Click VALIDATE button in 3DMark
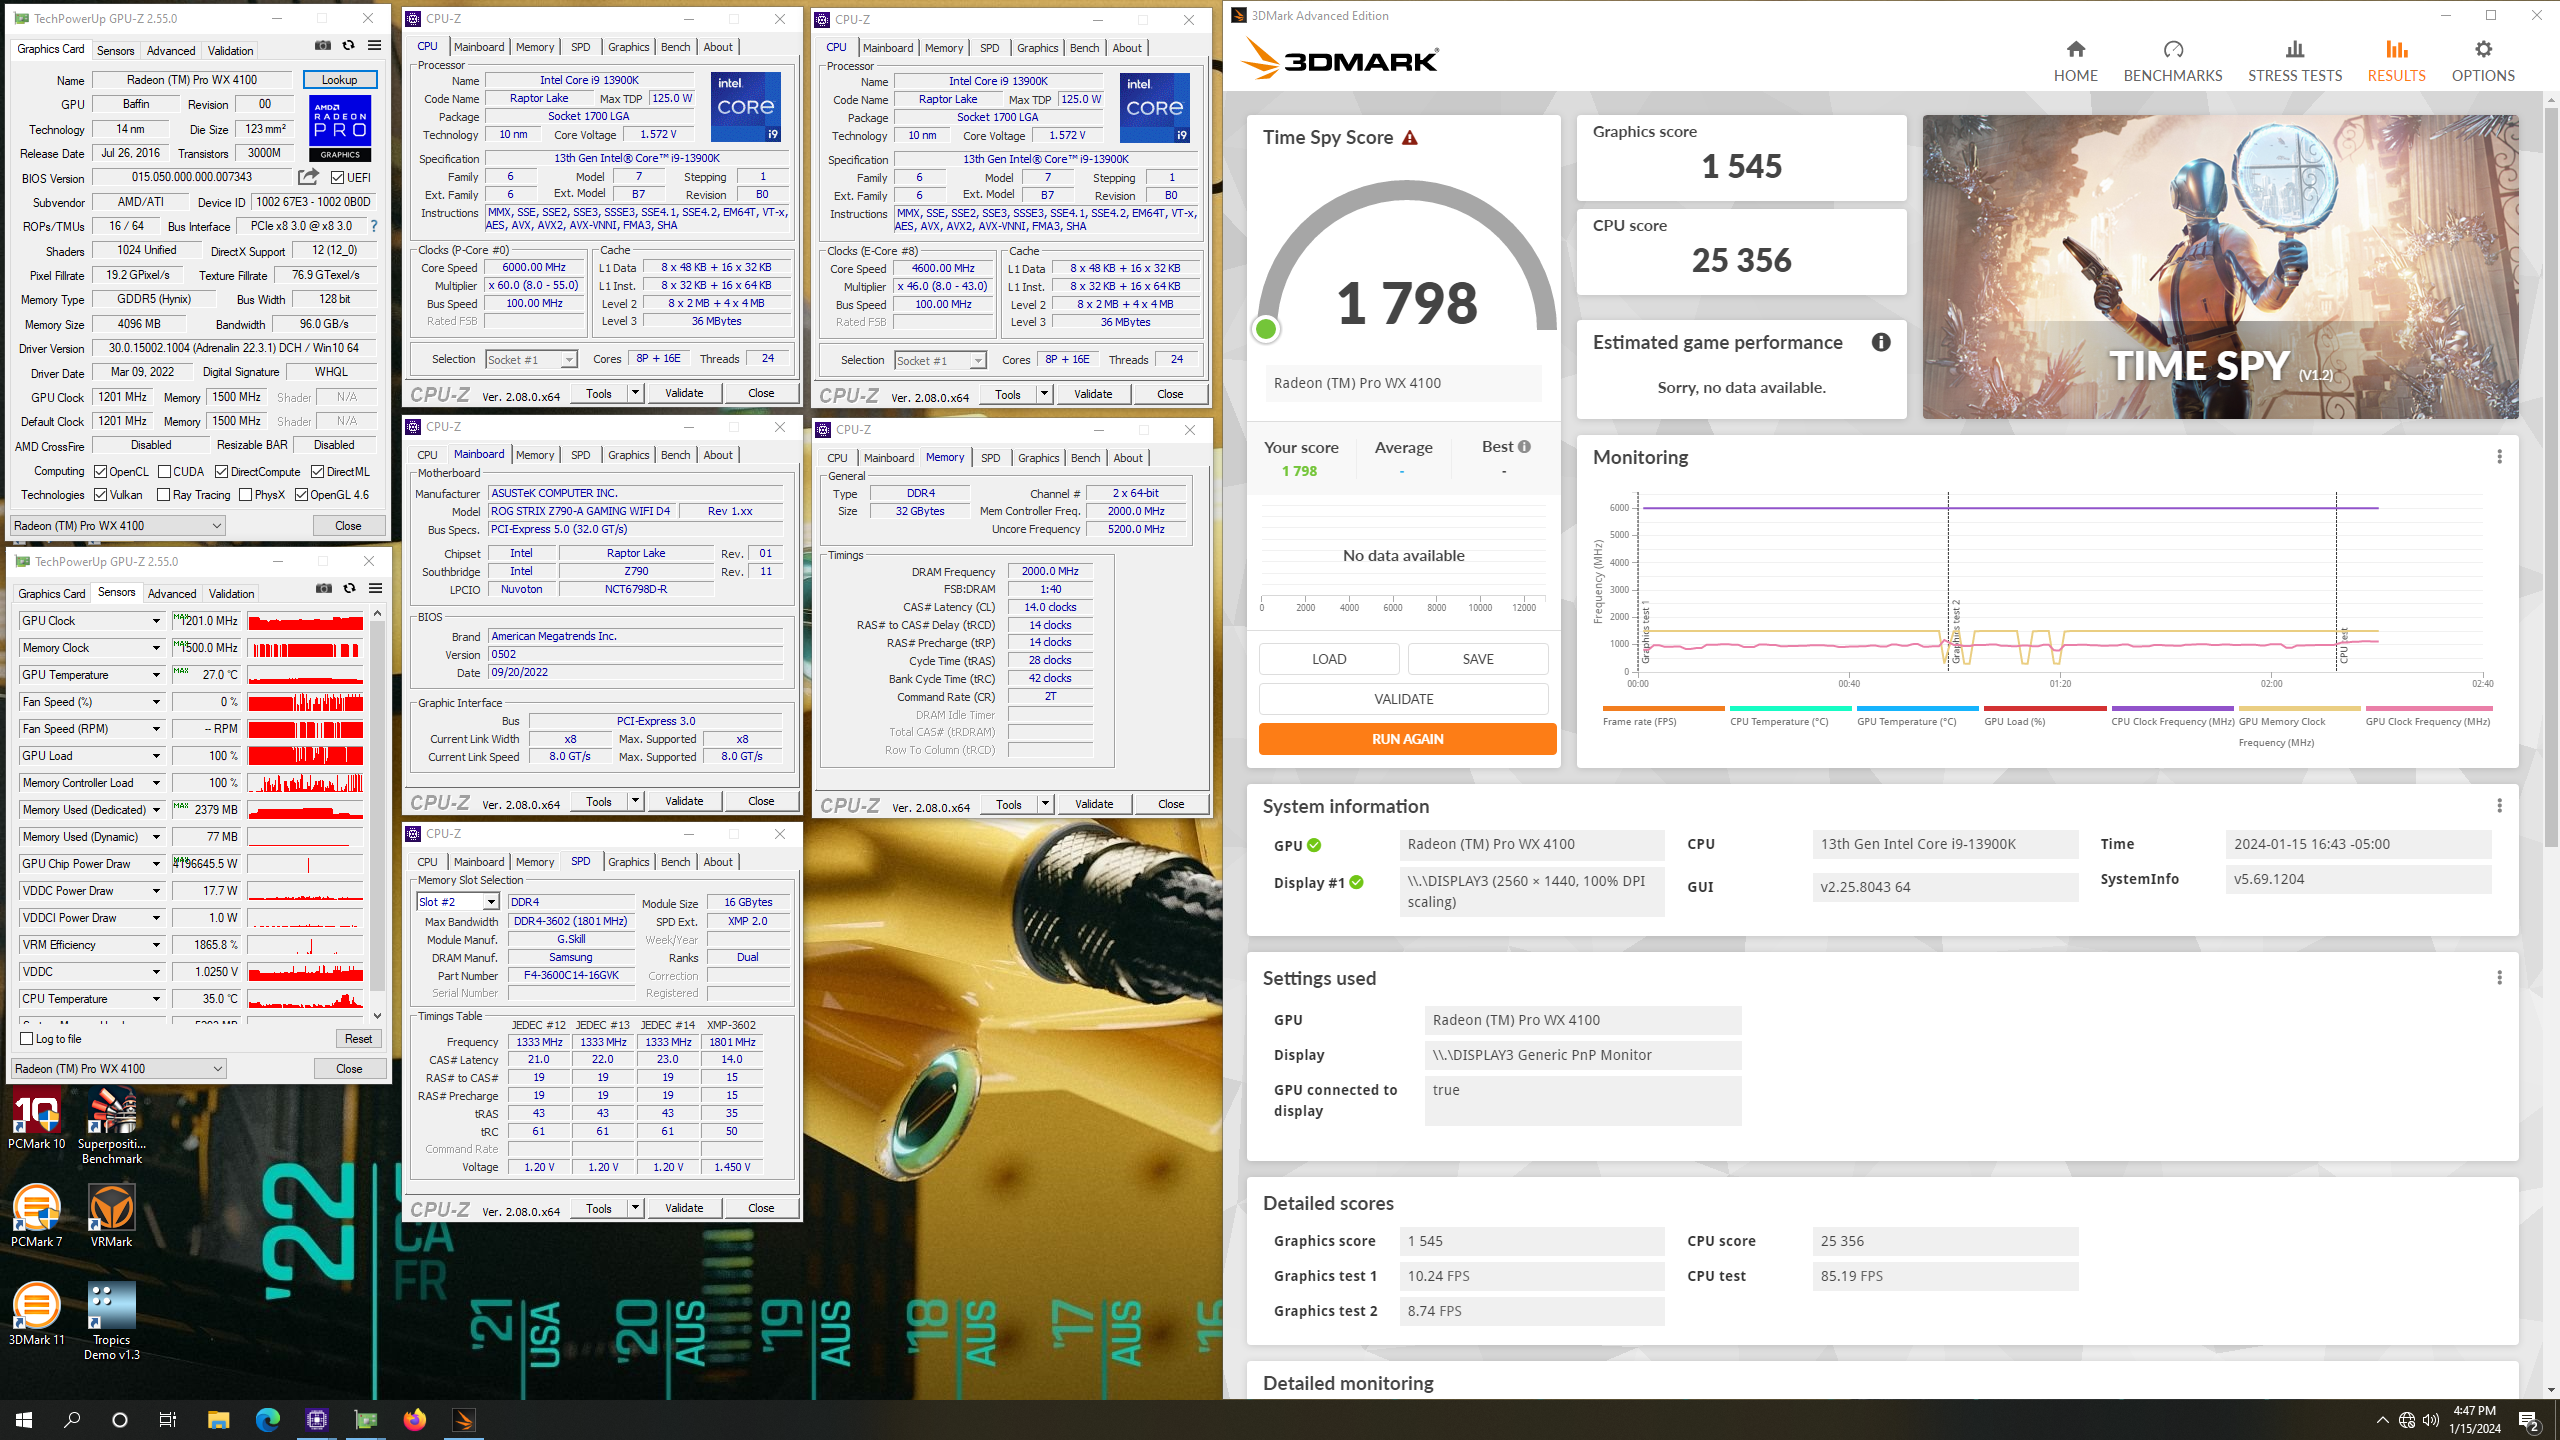The width and height of the screenshot is (2560, 1440). (1403, 699)
